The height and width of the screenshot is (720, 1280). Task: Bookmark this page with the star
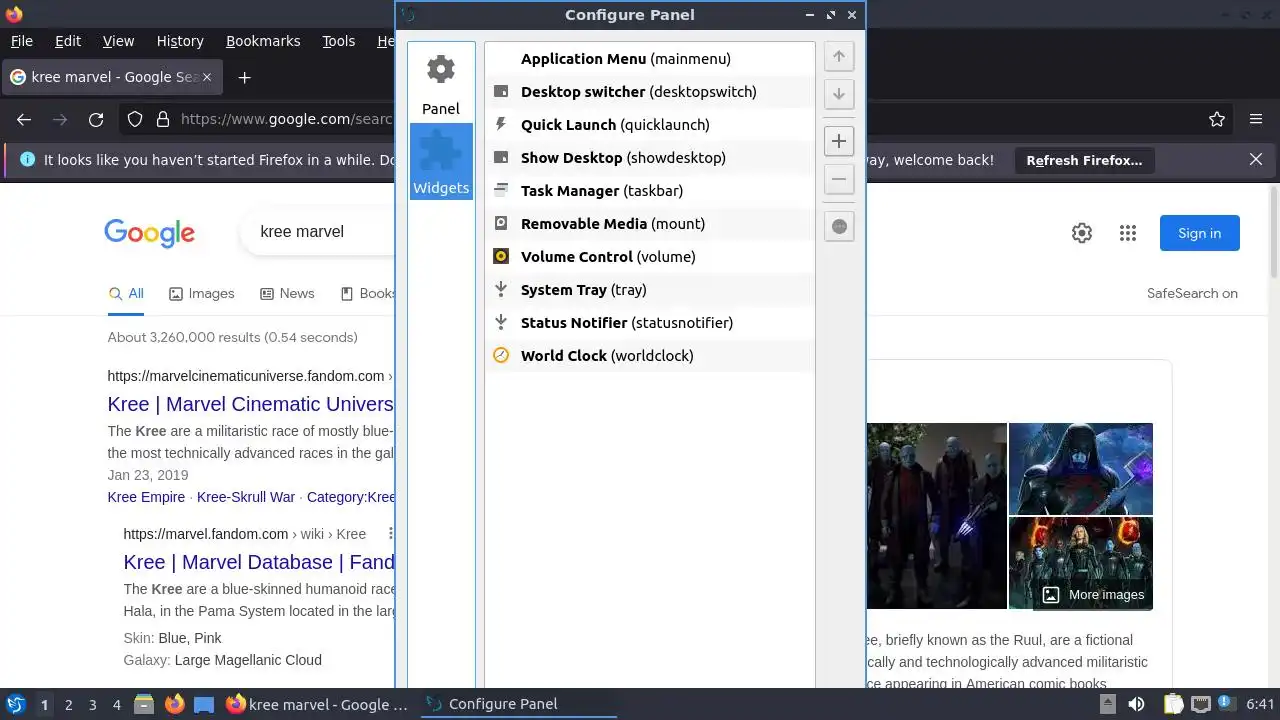[x=1217, y=119]
